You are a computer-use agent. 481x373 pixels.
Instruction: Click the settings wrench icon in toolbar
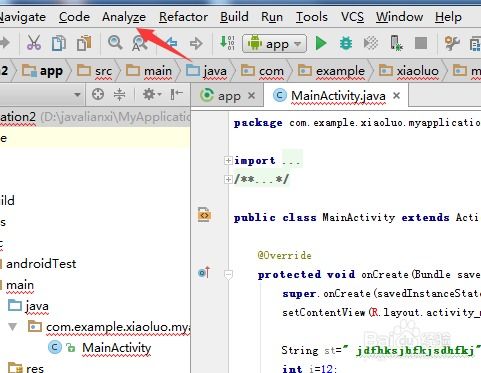[452, 43]
